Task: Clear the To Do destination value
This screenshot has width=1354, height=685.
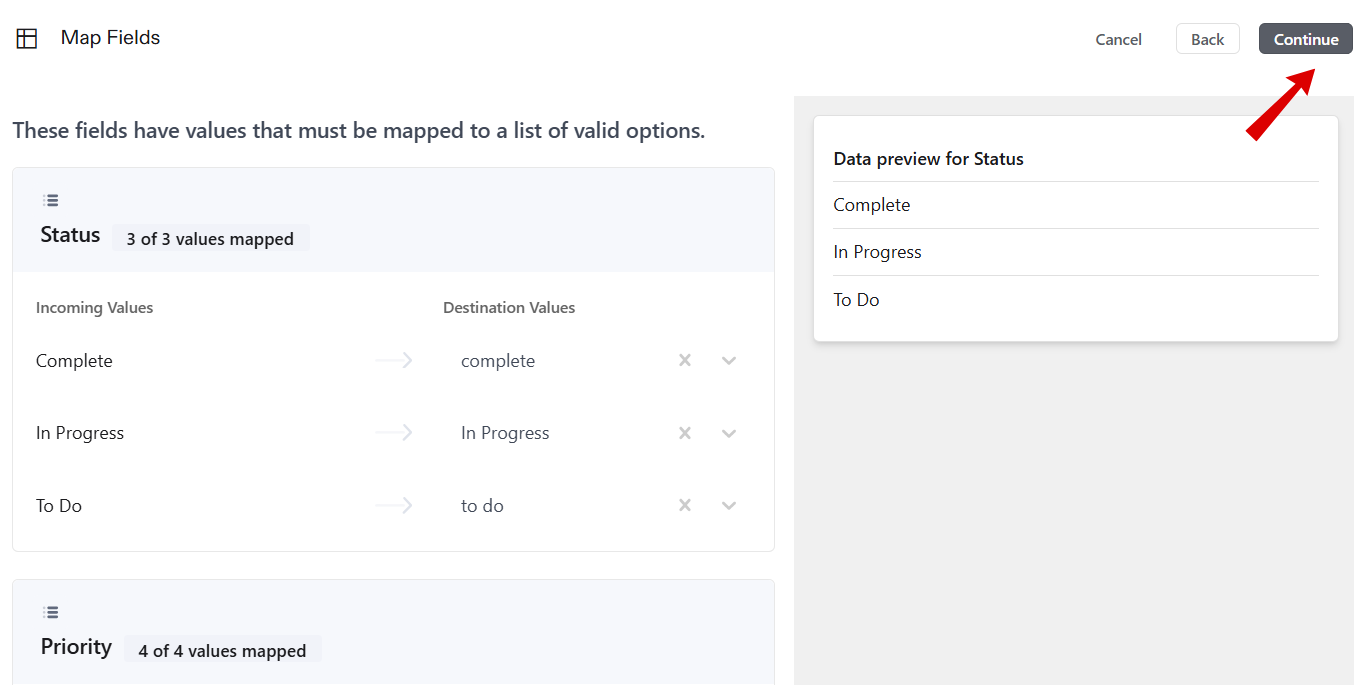Action: pos(684,505)
